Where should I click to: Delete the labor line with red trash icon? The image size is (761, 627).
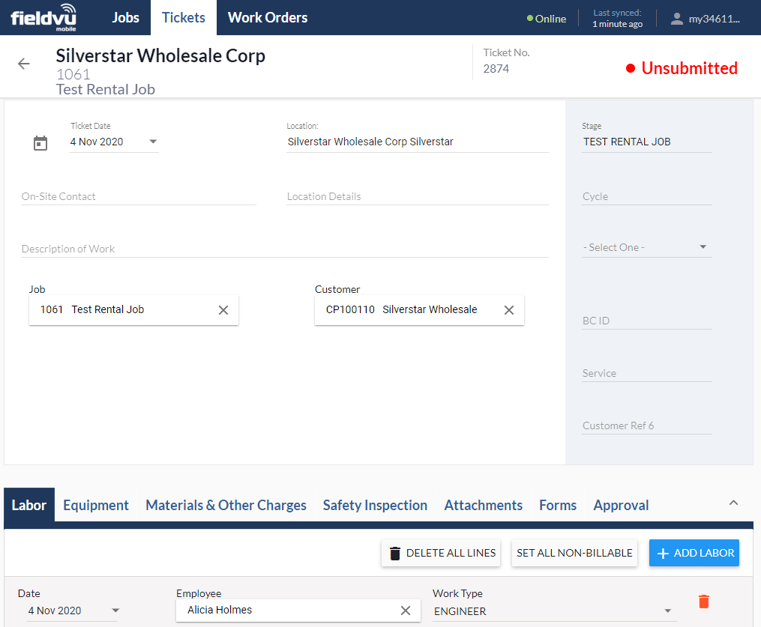(x=704, y=602)
